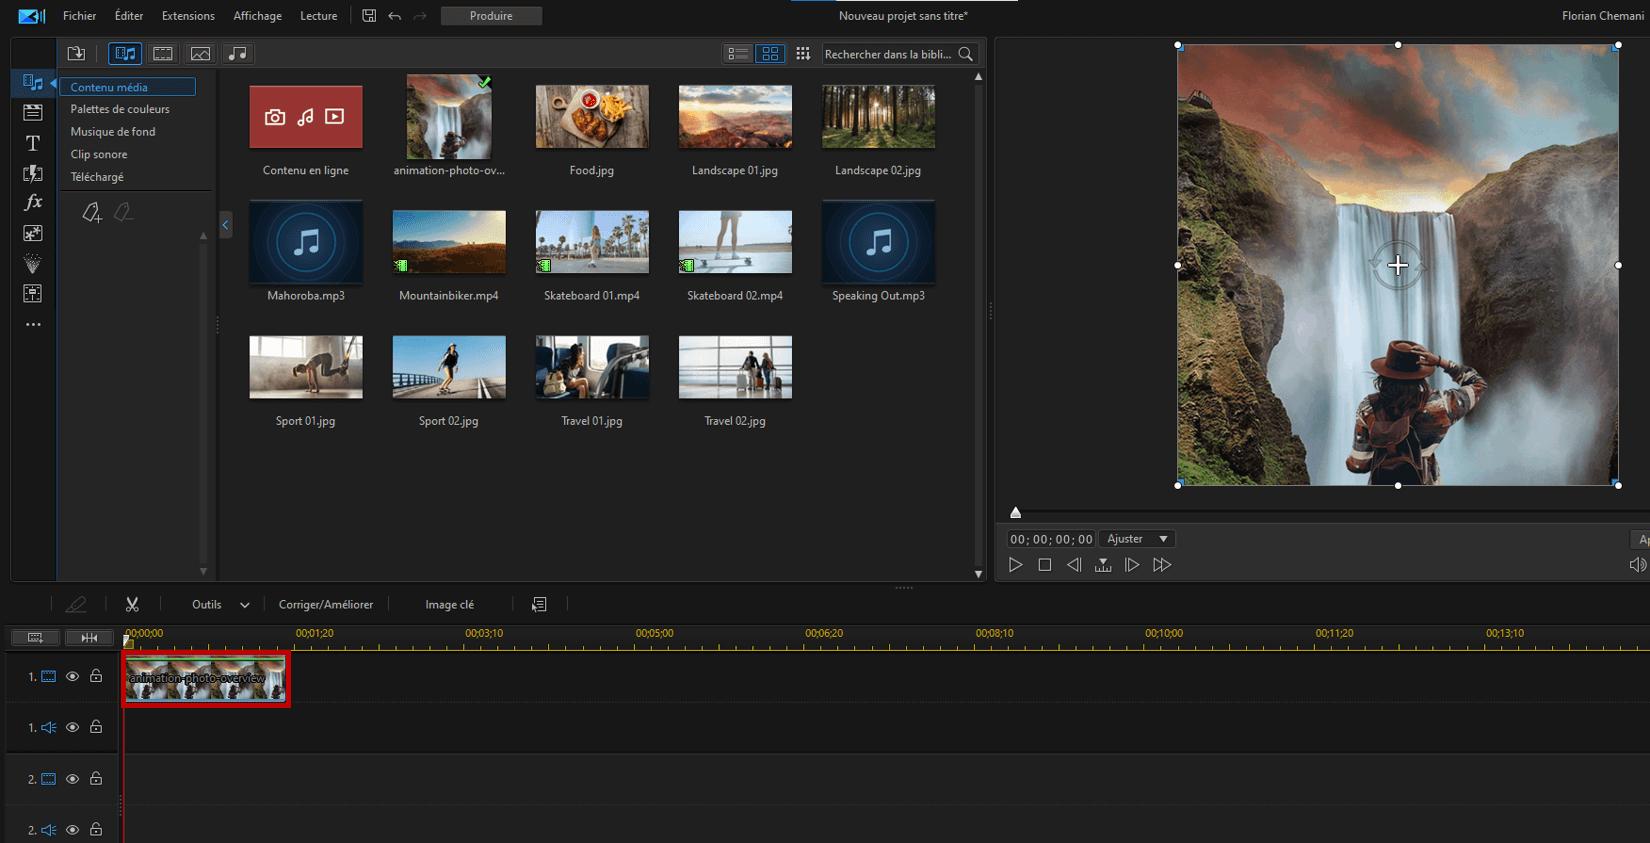Image resolution: width=1650 pixels, height=843 pixels.
Task: Collapse the media sidebar panel arrow
Action: click(x=225, y=224)
